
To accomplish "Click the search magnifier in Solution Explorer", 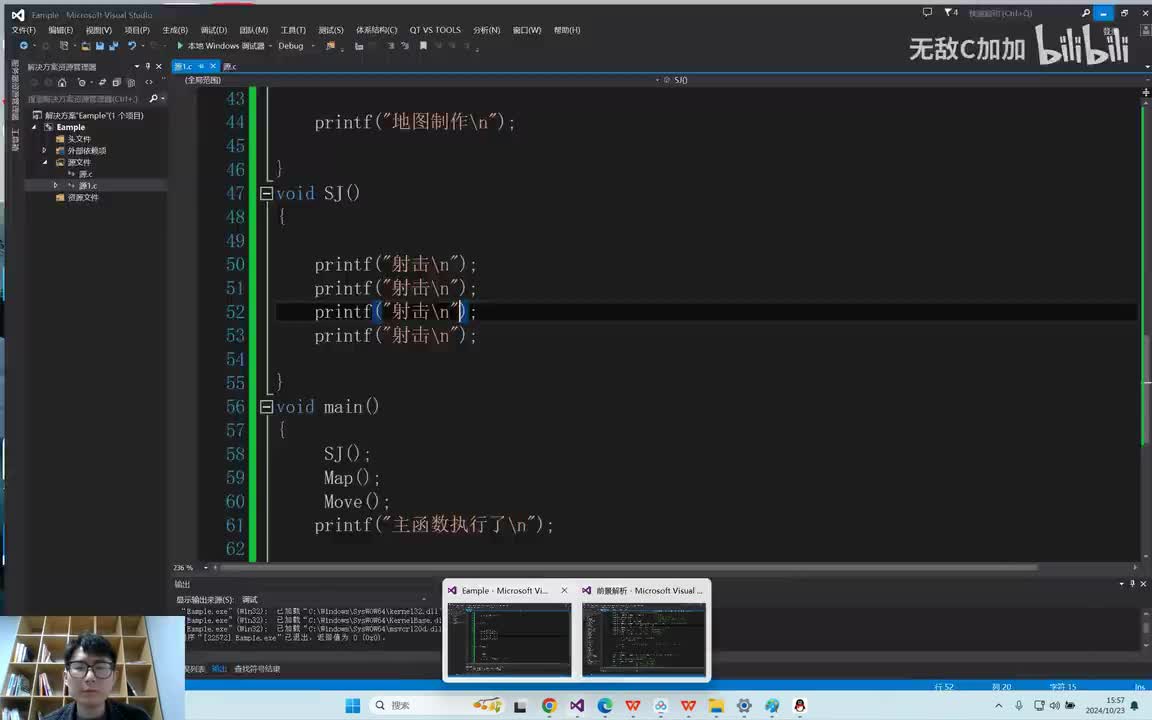I will coord(154,98).
